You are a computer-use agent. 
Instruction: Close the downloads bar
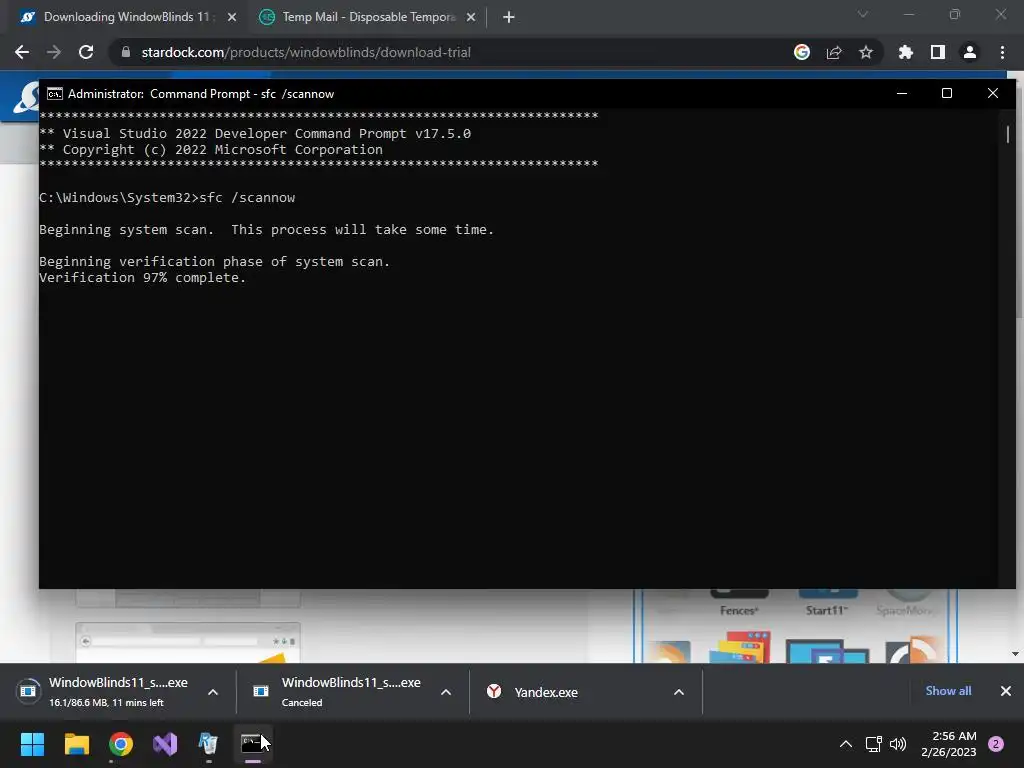click(1006, 691)
